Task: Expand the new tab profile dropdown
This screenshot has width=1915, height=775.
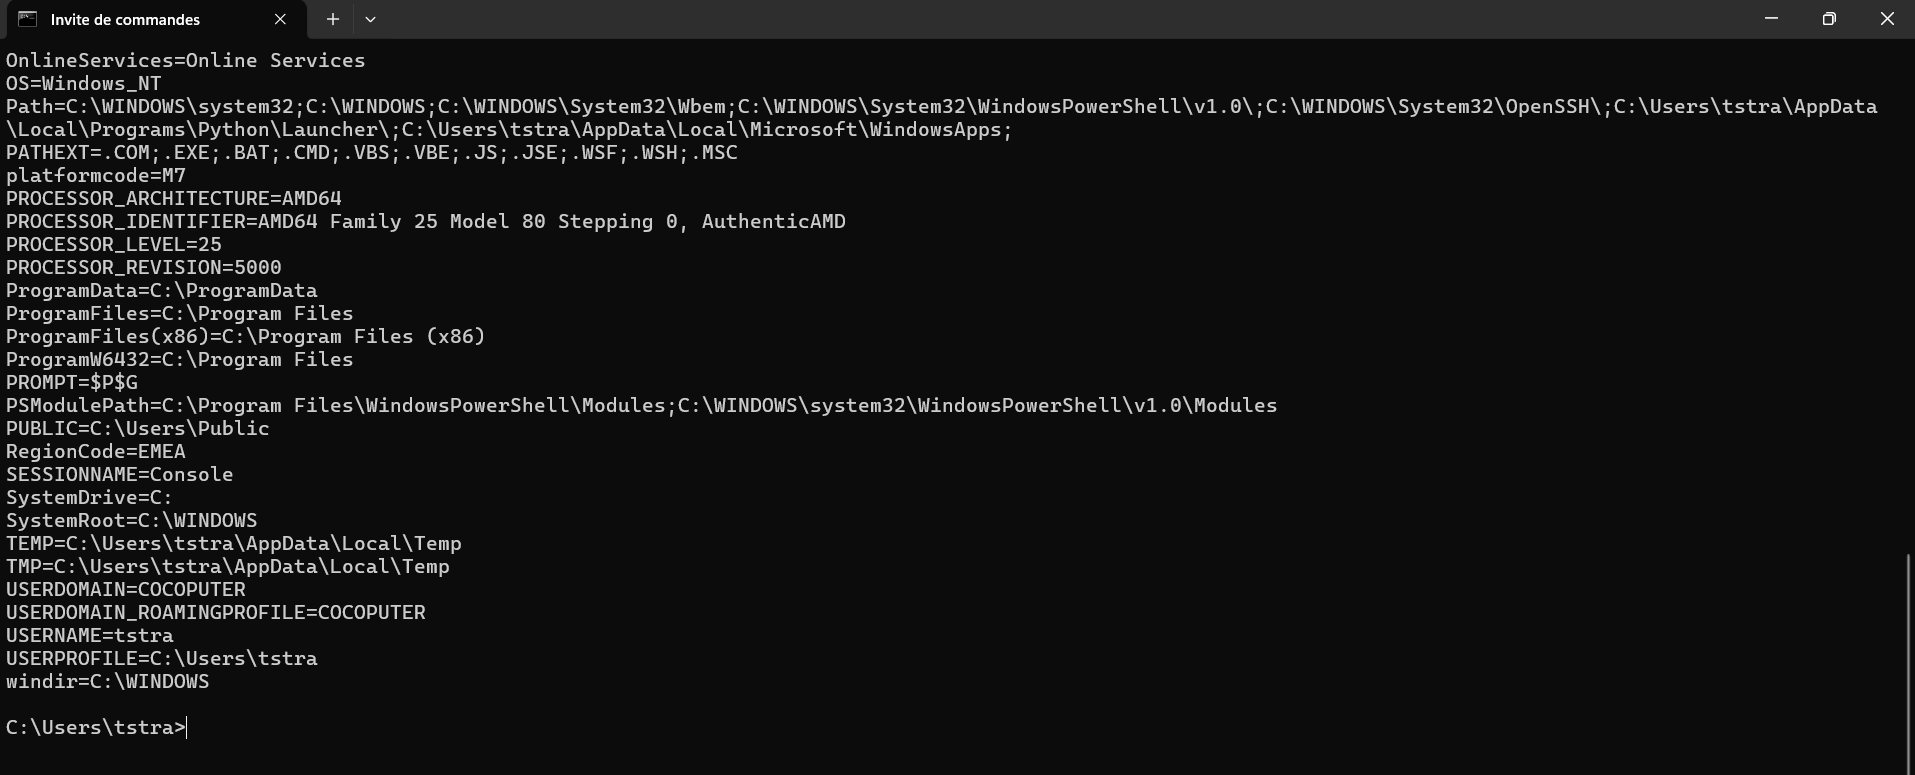Action: pyautogui.click(x=370, y=19)
